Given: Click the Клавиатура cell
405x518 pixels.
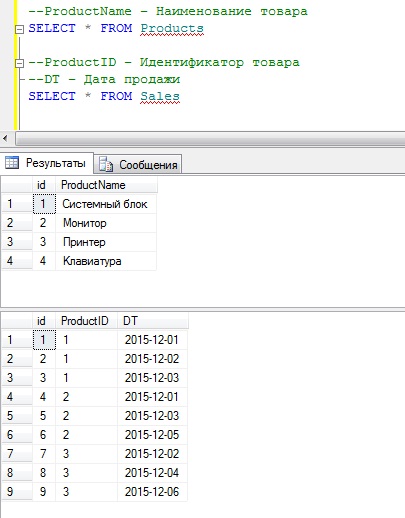Looking at the screenshot, I should pyautogui.click(x=106, y=261).
